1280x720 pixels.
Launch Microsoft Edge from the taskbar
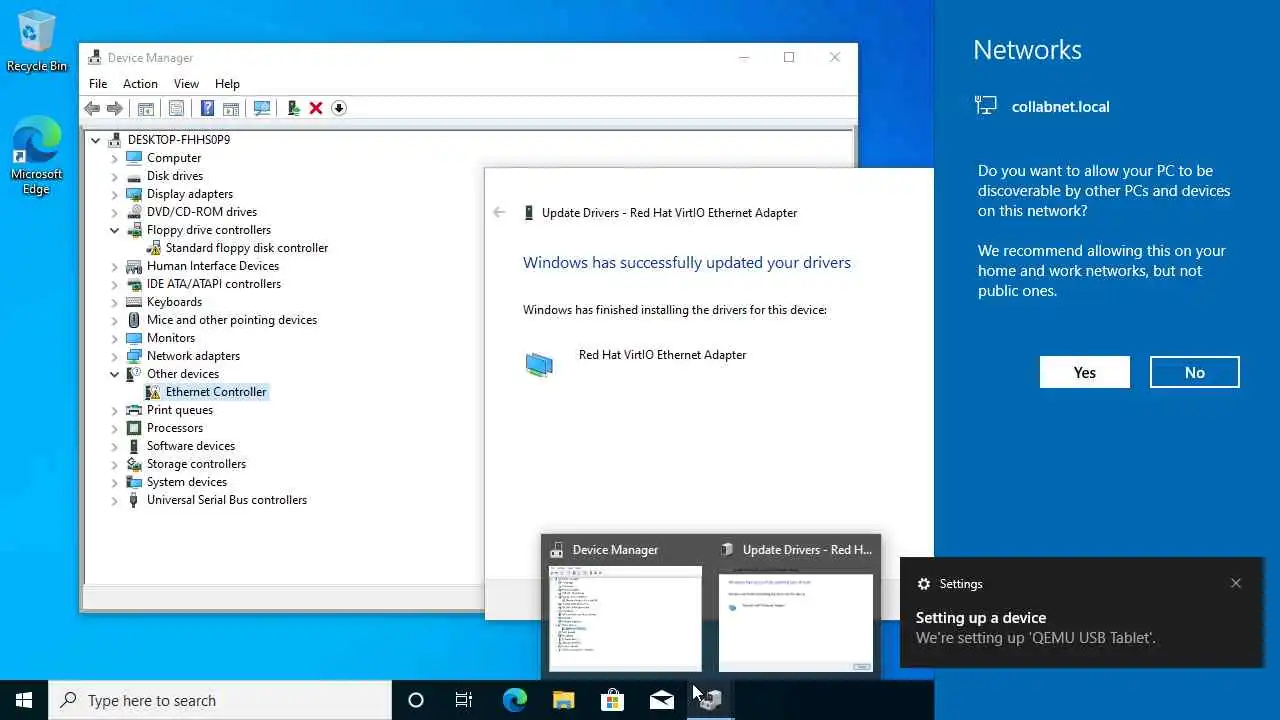pyautogui.click(x=514, y=701)
